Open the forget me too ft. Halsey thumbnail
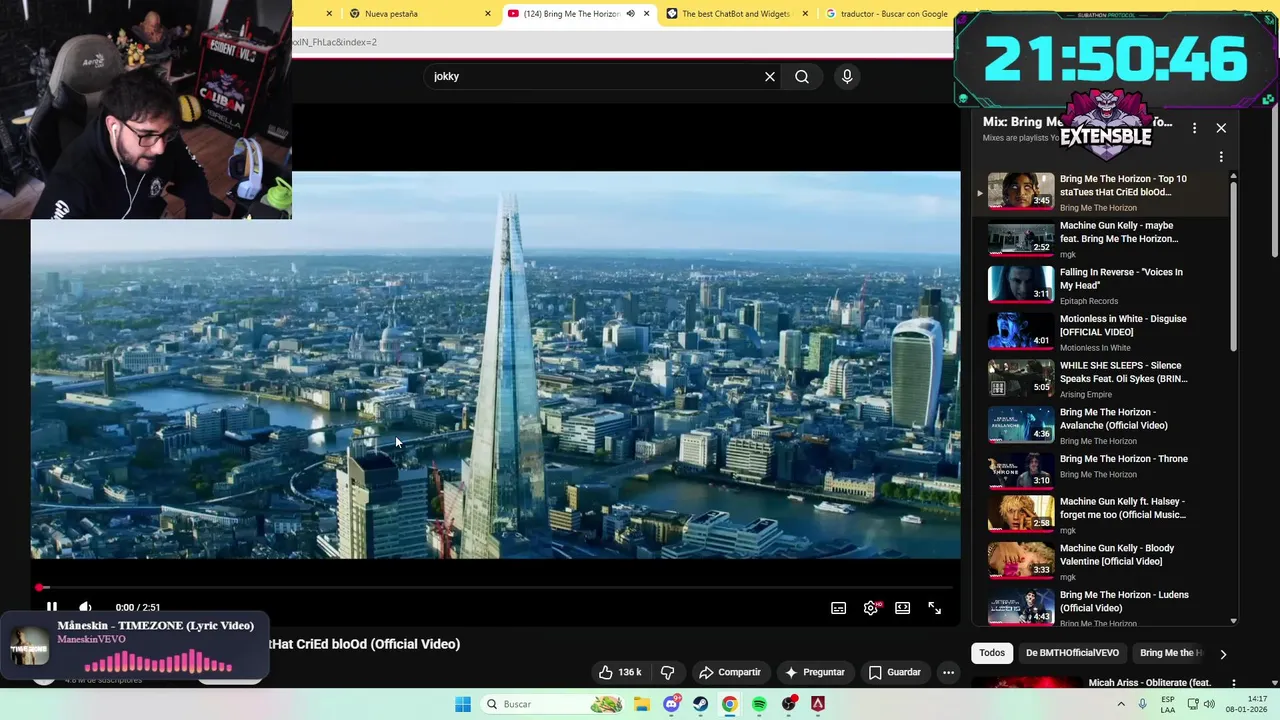 coord(1021,513)
